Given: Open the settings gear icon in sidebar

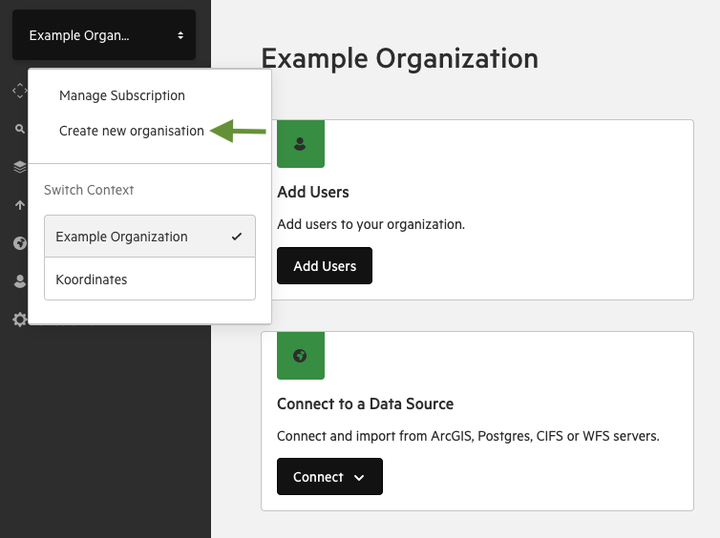Looking at the screenshot, I should [x=20, y=319].
